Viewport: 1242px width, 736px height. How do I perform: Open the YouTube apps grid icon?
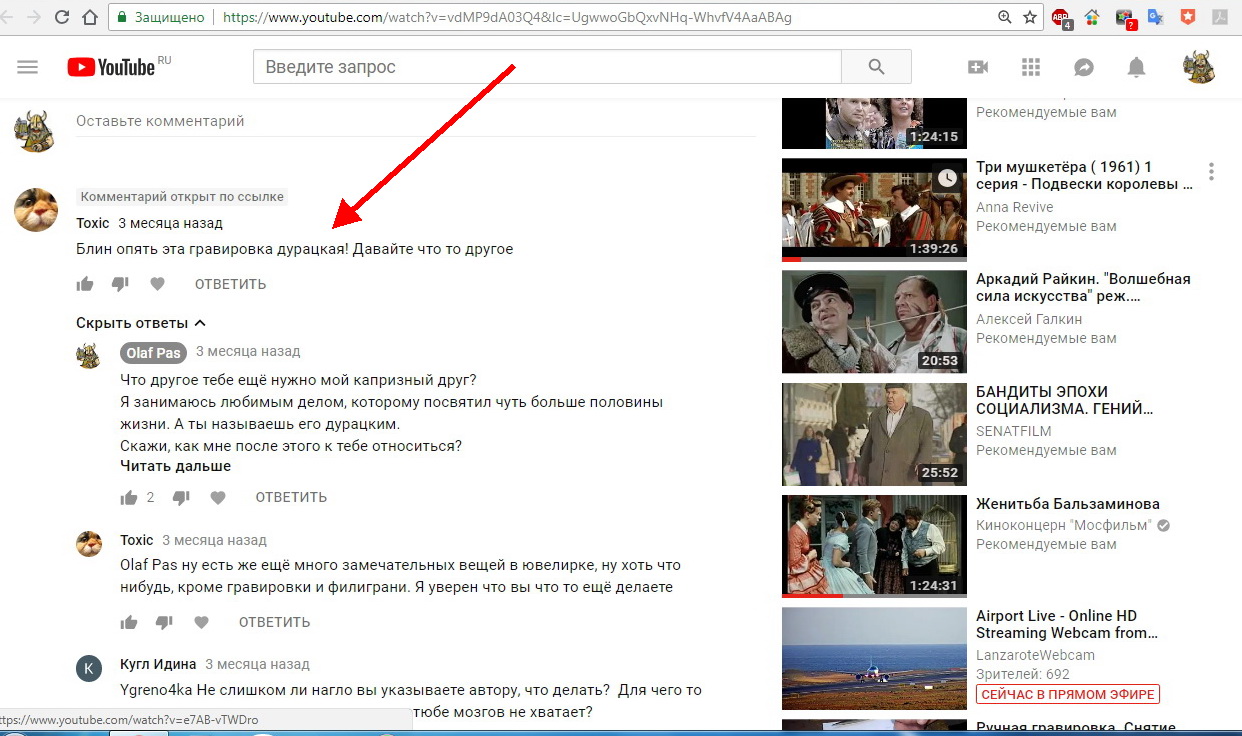click(1031, 67)
